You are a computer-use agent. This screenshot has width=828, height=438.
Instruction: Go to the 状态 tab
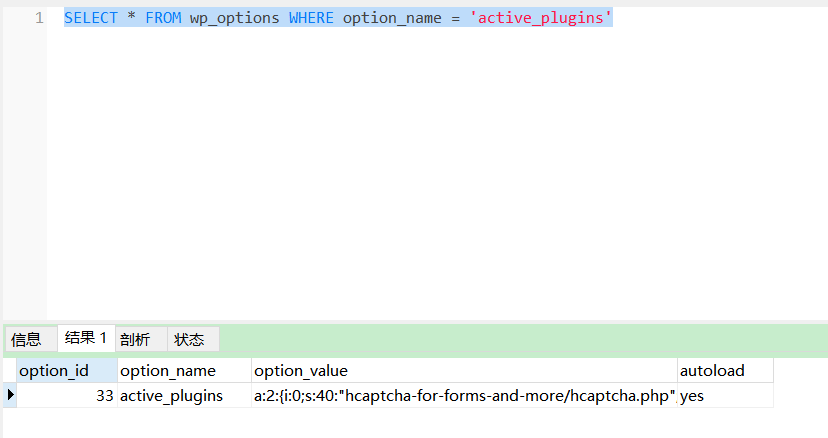coord(189,339)
